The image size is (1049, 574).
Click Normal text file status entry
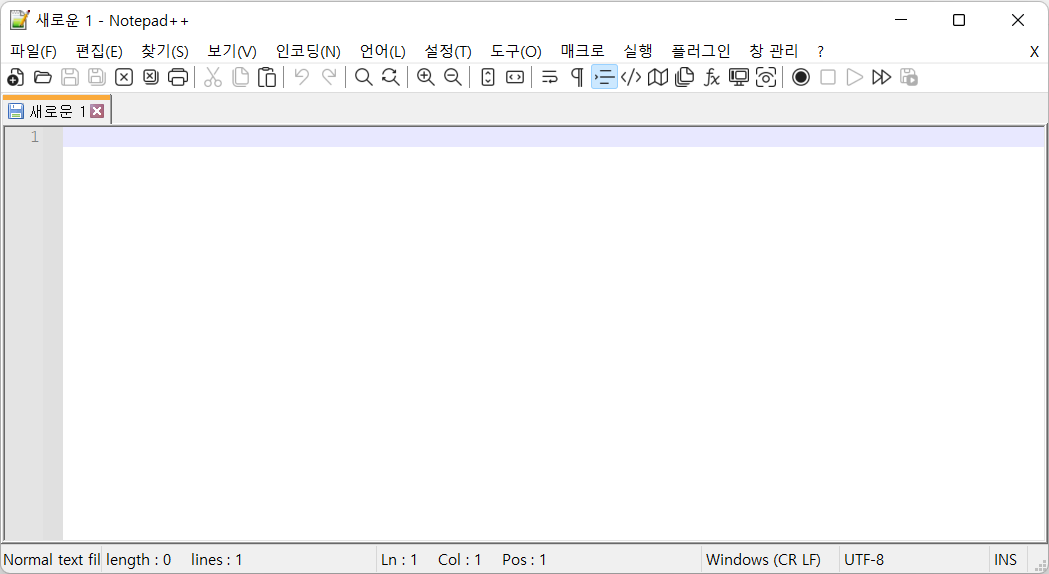tap(52, 559)
